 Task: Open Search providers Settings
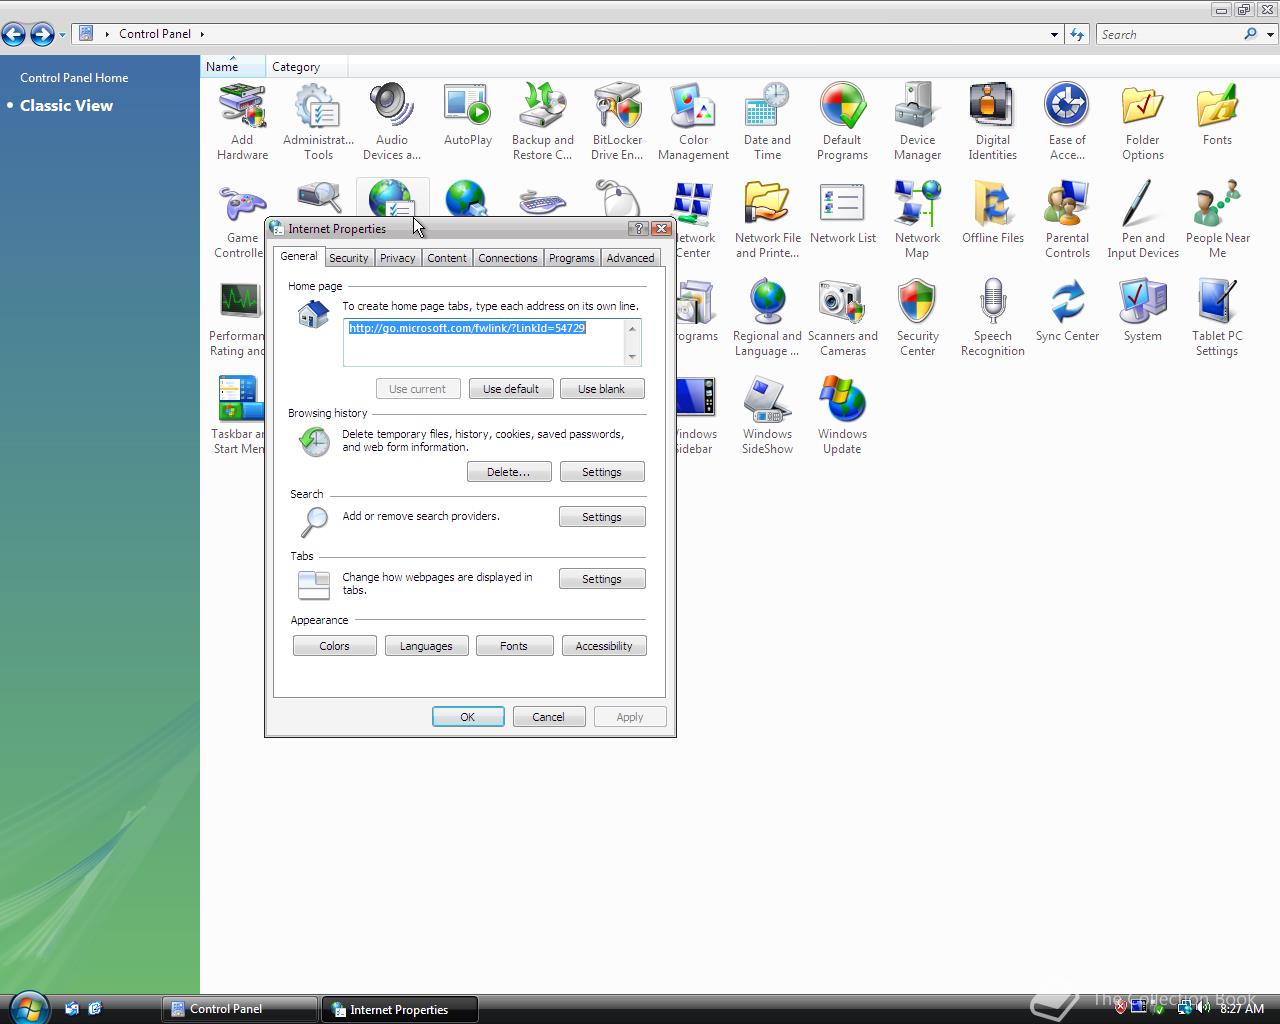point(602,517)
